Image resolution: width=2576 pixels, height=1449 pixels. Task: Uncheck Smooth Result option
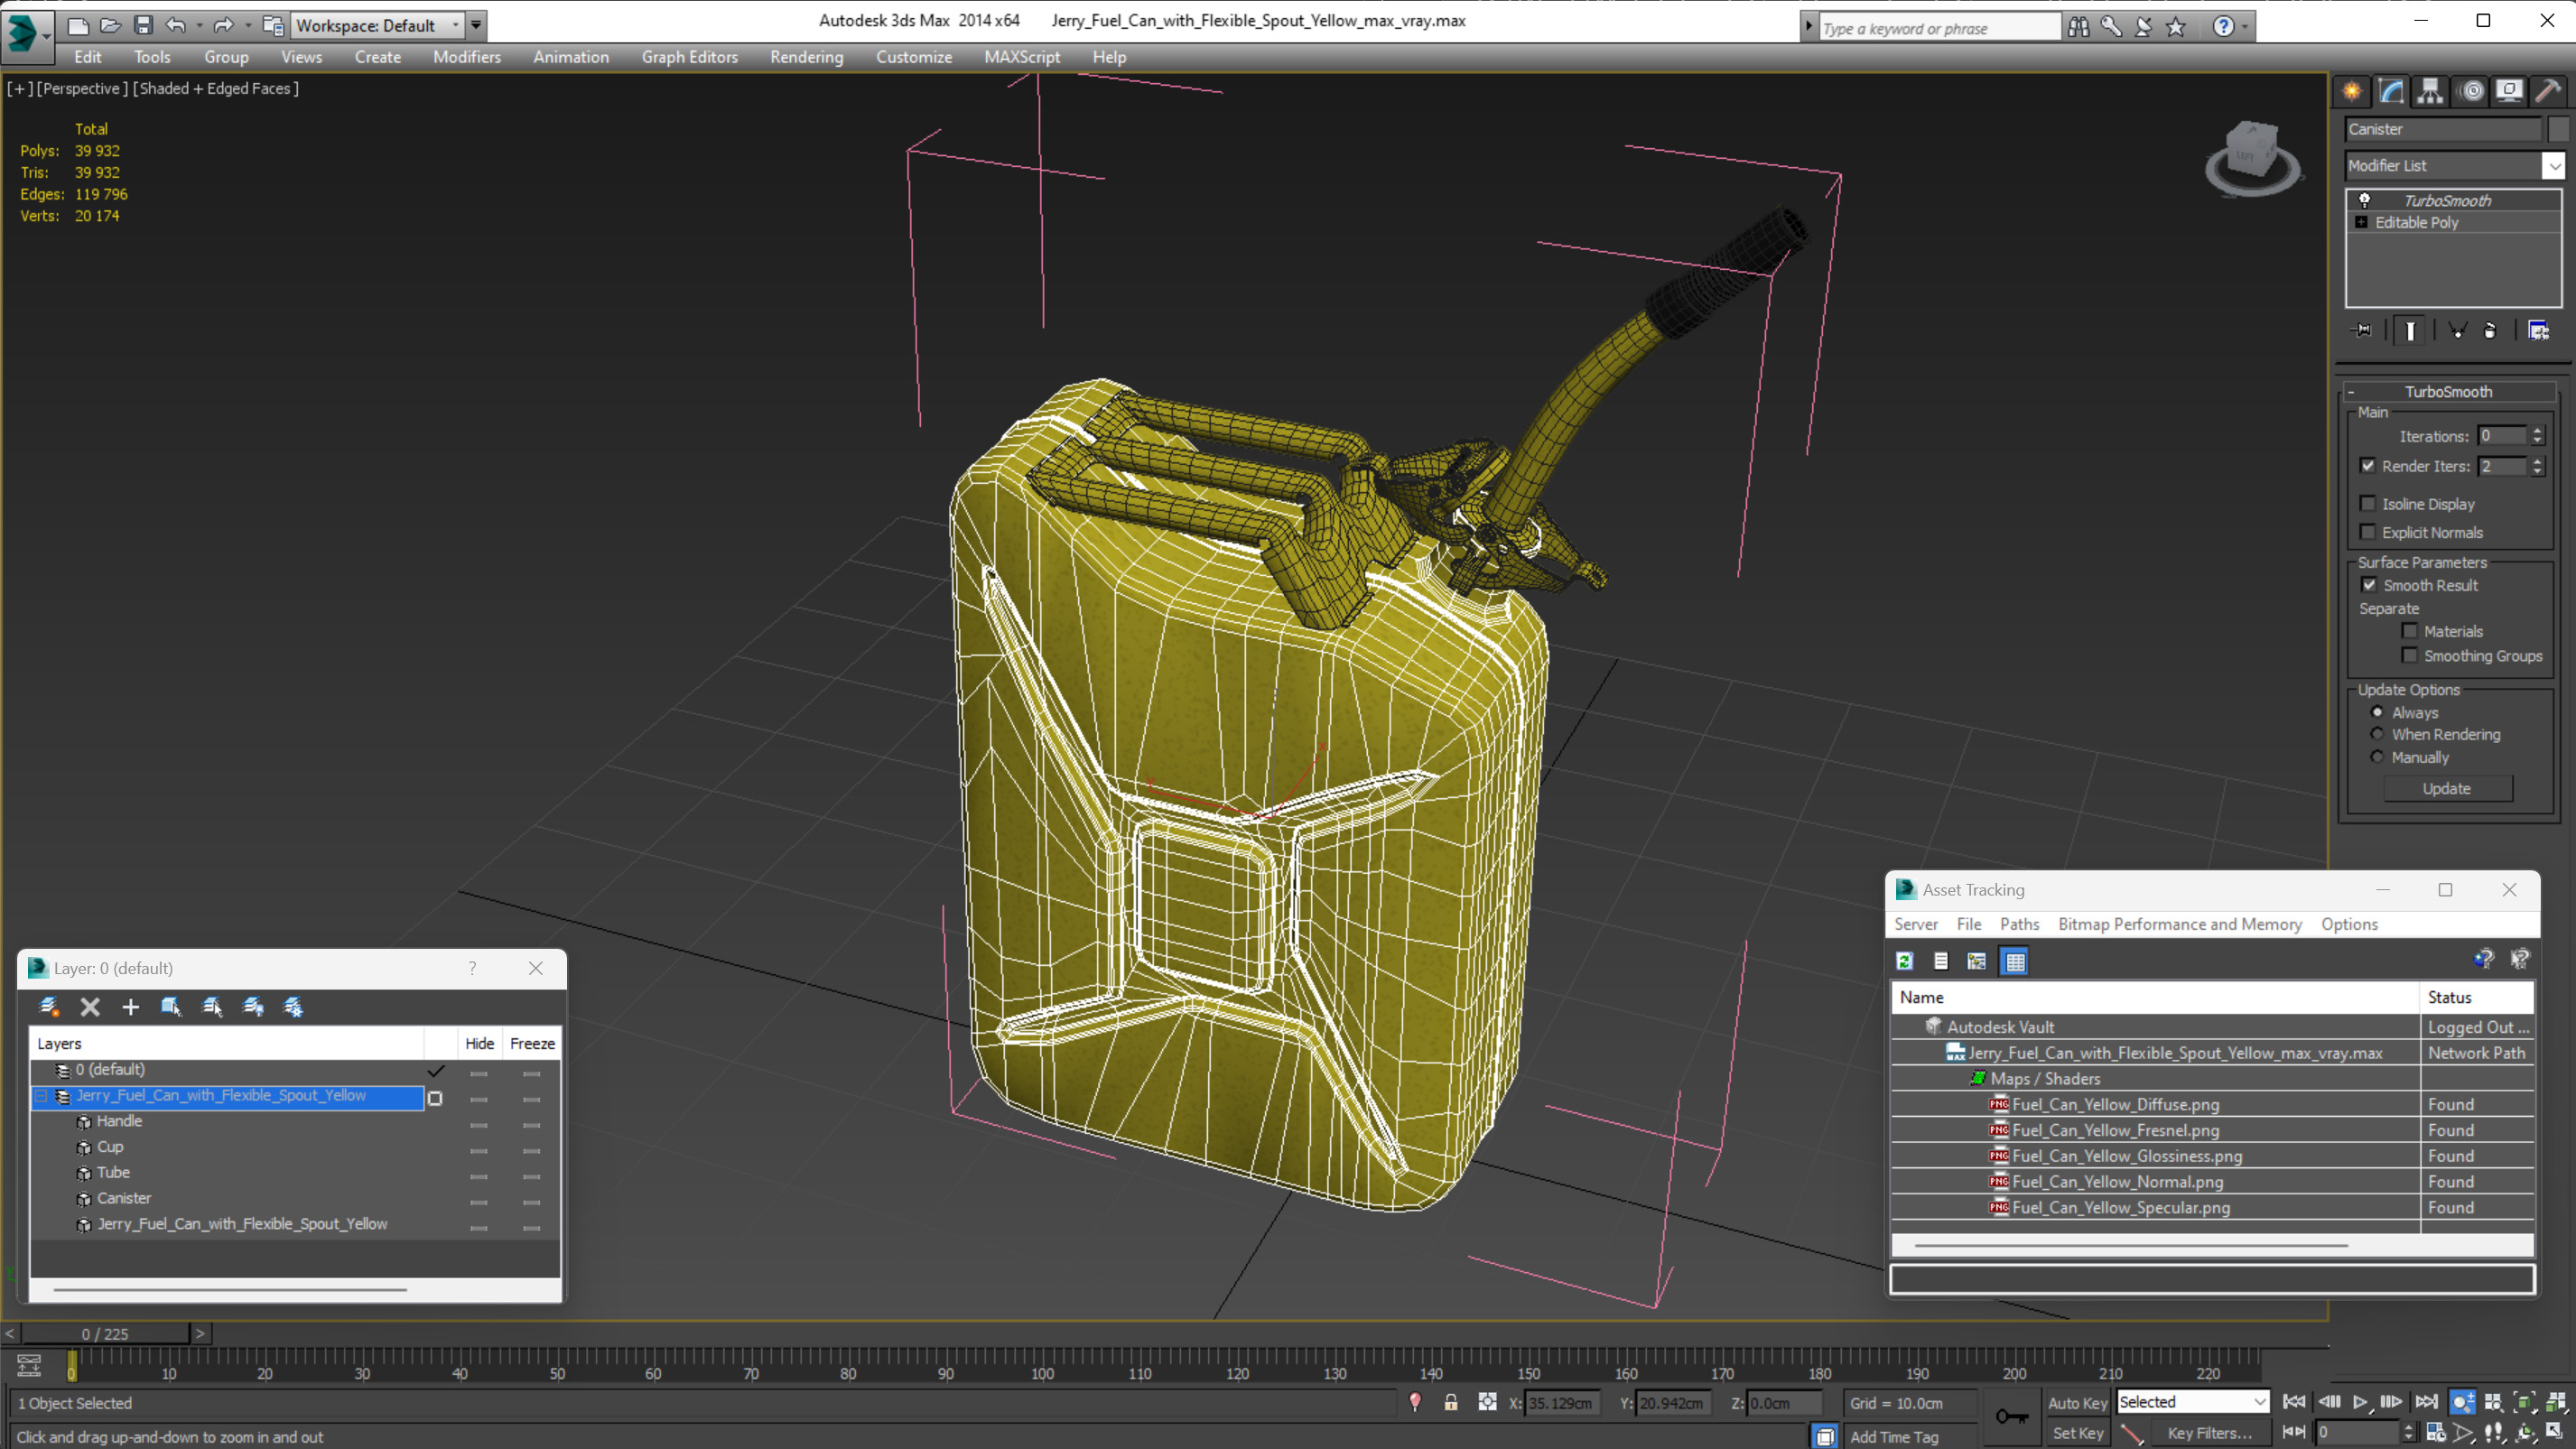point(2369,585)
